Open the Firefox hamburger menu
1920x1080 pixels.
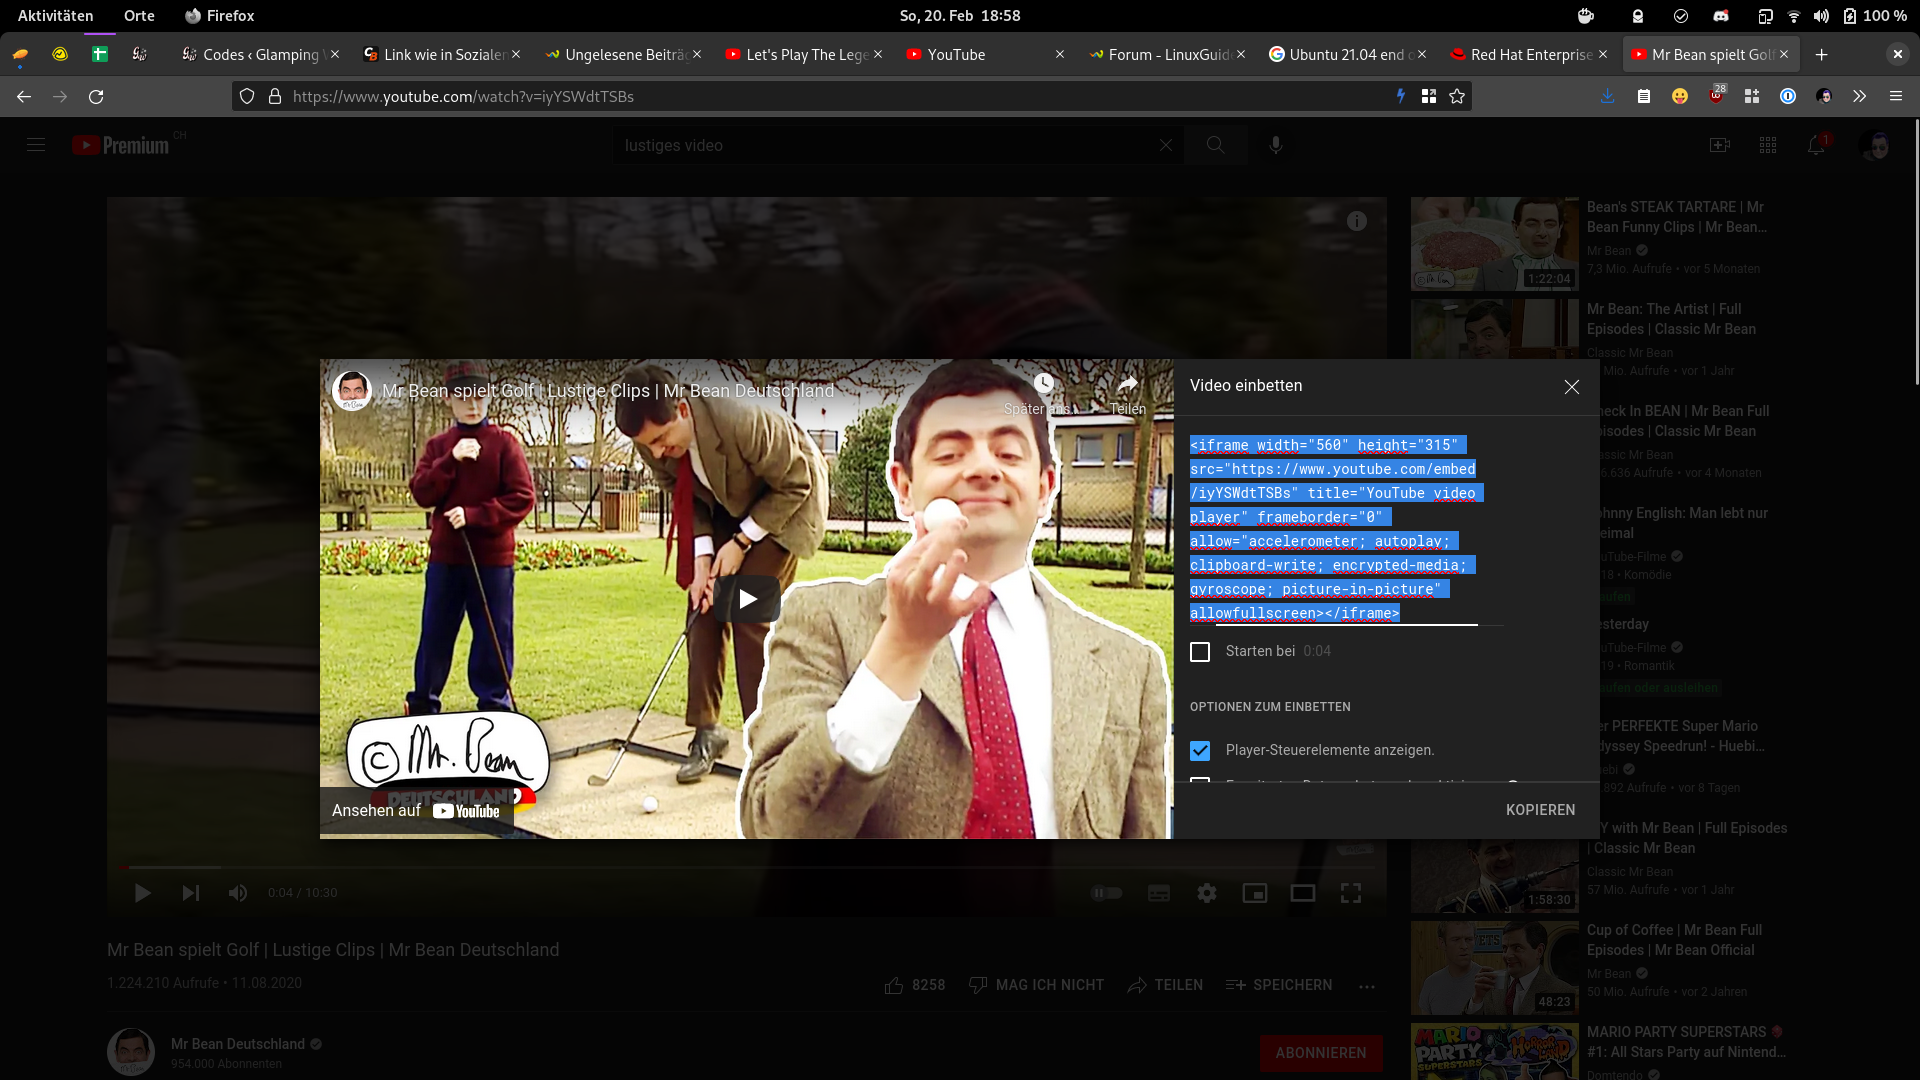click(1895, 97)
